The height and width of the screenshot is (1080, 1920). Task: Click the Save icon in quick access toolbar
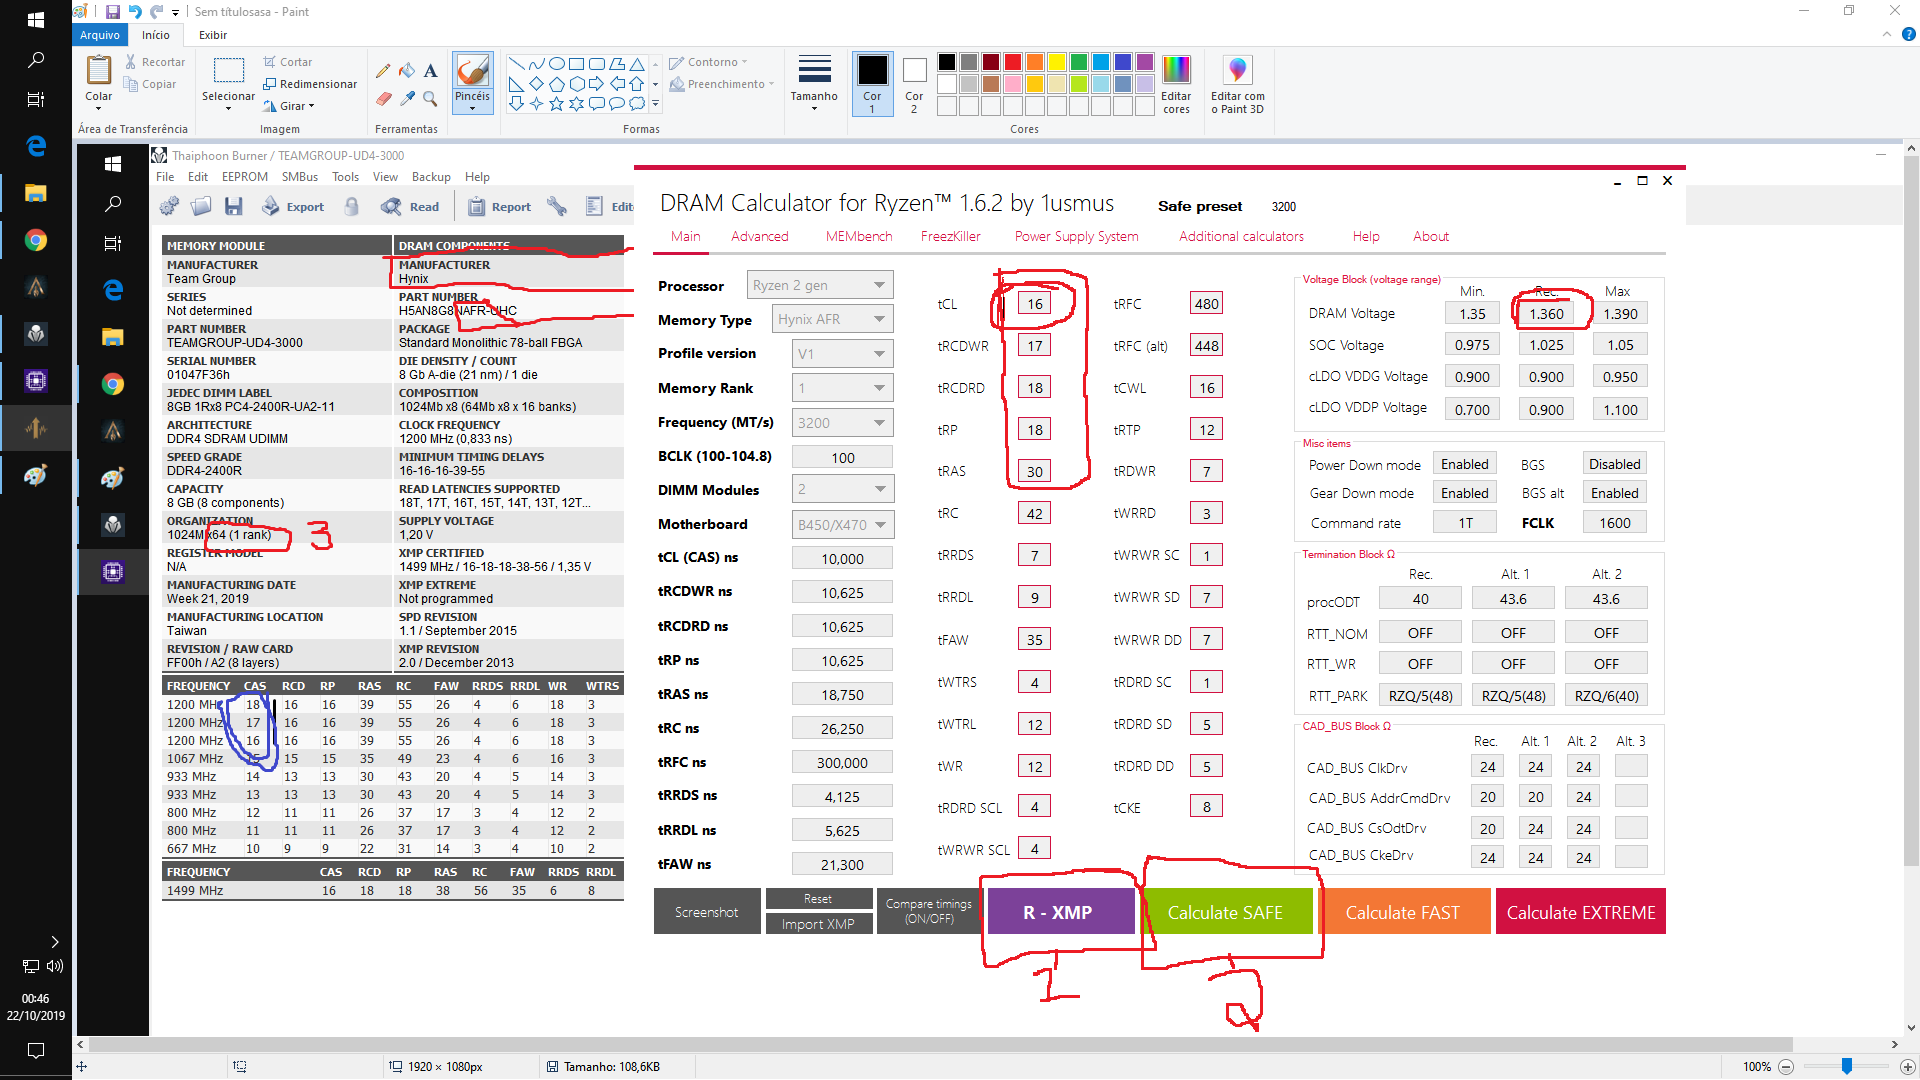[x=112, y=12]
